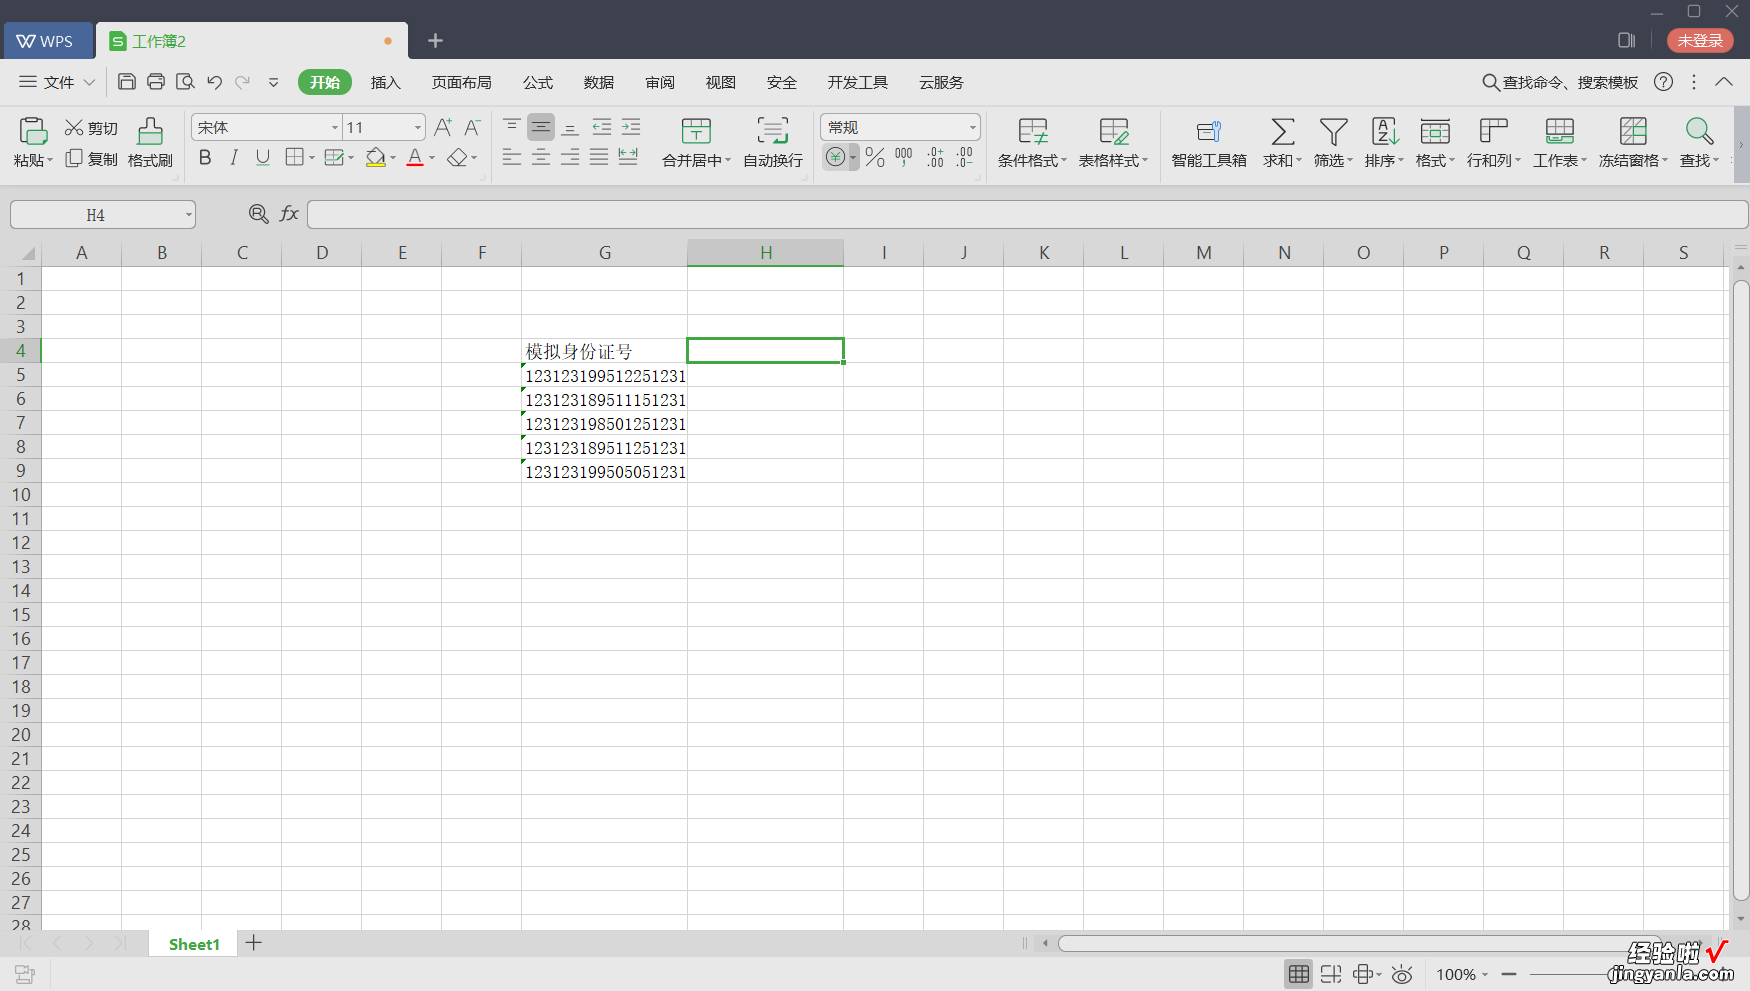Copy the selection with 复制
This screenshot has height=991, width=1750.
tap(91, 159)
